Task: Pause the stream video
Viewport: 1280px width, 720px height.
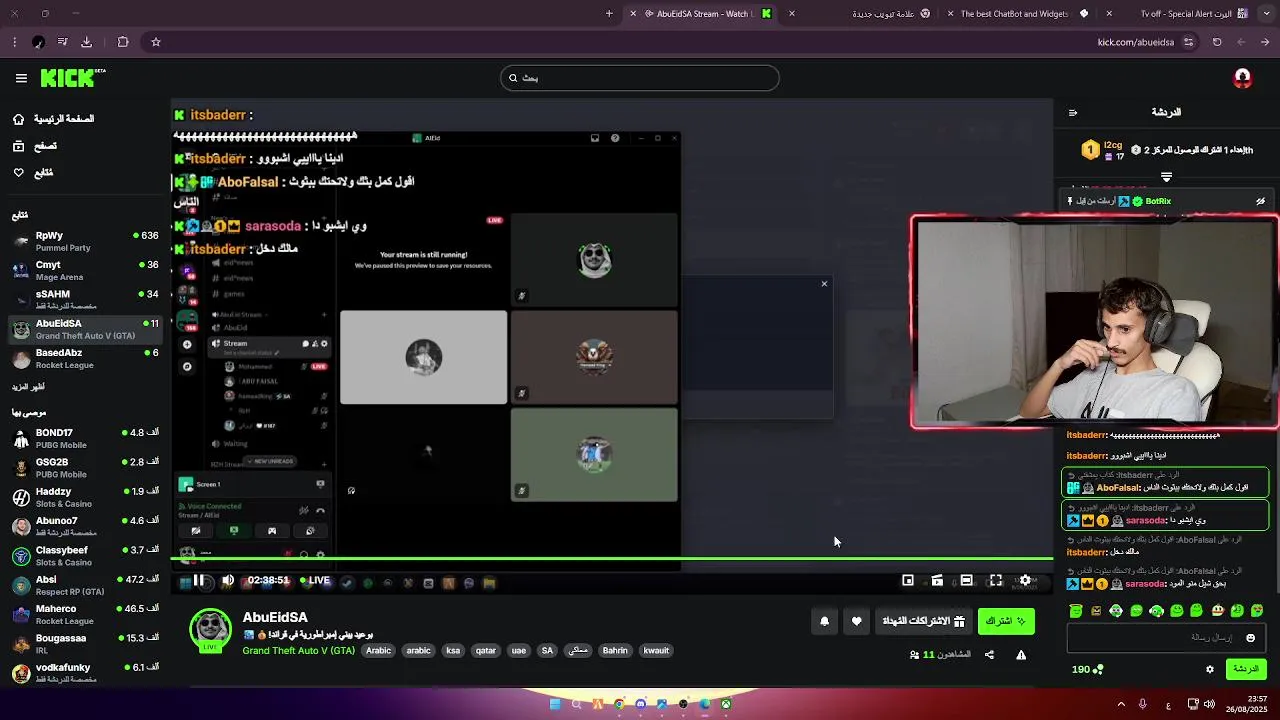Action: (x=198, y=580)
